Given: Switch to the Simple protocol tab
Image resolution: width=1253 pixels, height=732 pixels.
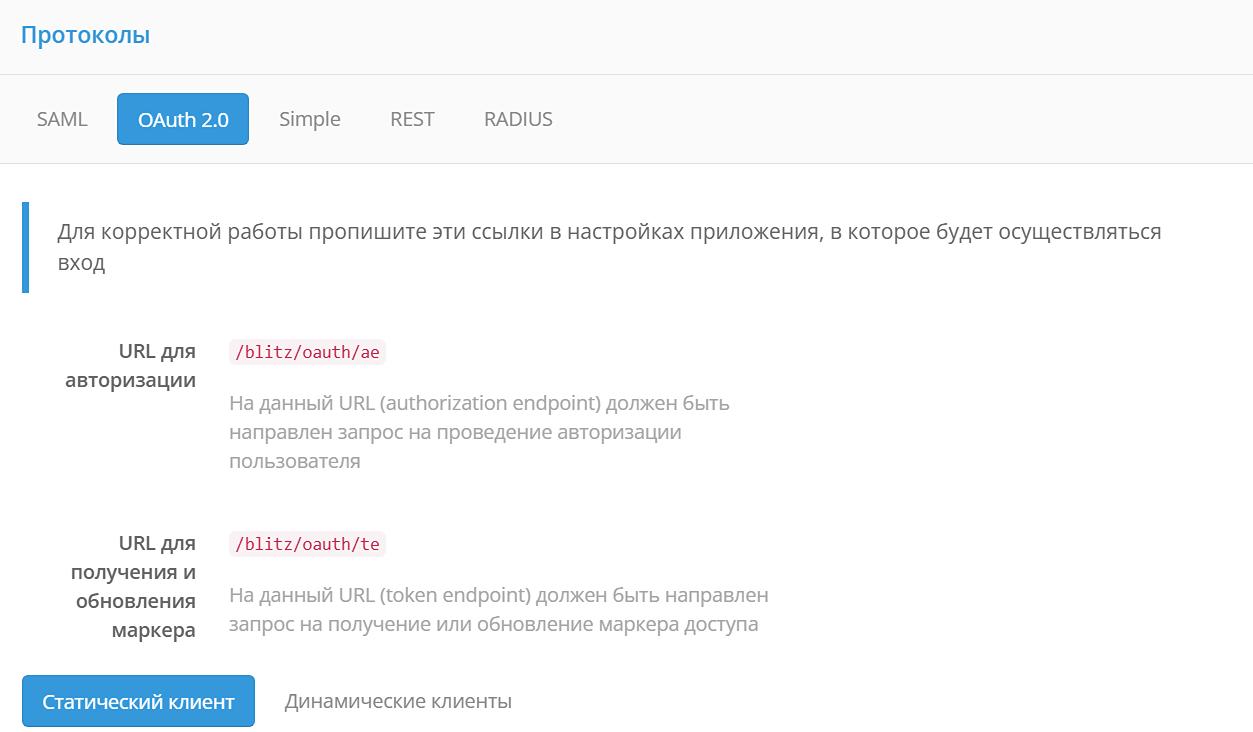Looking at the screenshot, I should point(309,119).
